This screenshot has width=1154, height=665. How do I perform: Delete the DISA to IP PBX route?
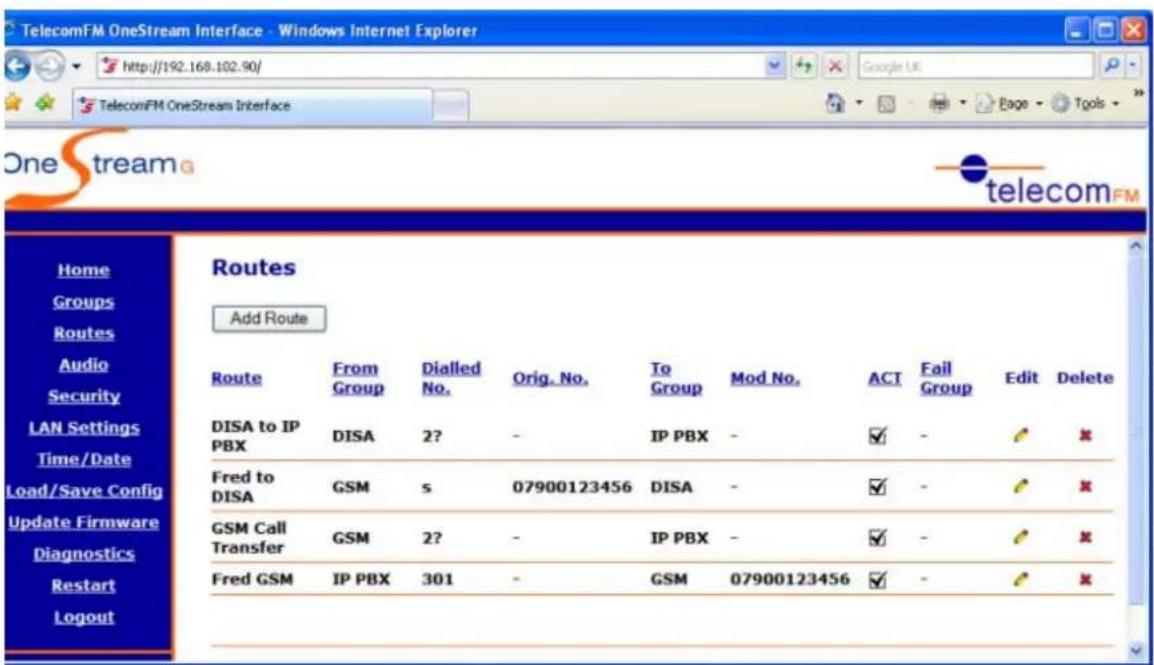[1085, 435]
